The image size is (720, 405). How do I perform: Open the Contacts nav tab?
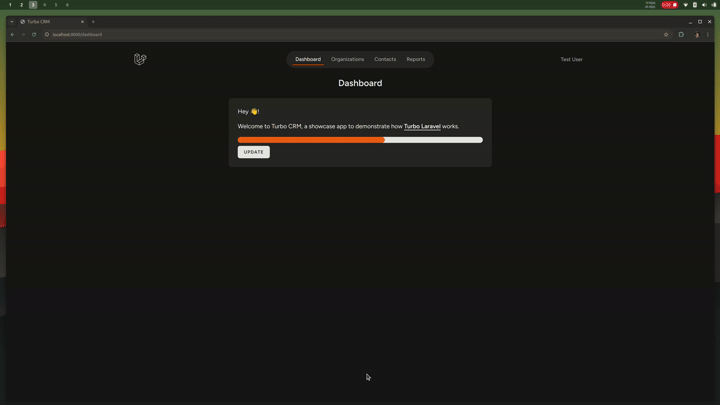click(385, 59)
